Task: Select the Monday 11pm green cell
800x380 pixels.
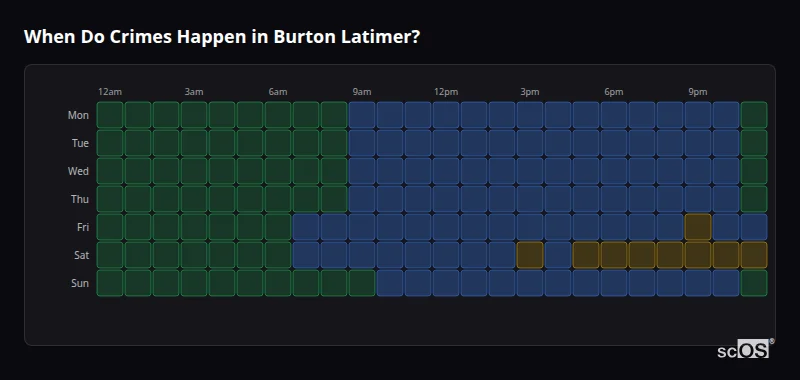Action: pos(754,115)
